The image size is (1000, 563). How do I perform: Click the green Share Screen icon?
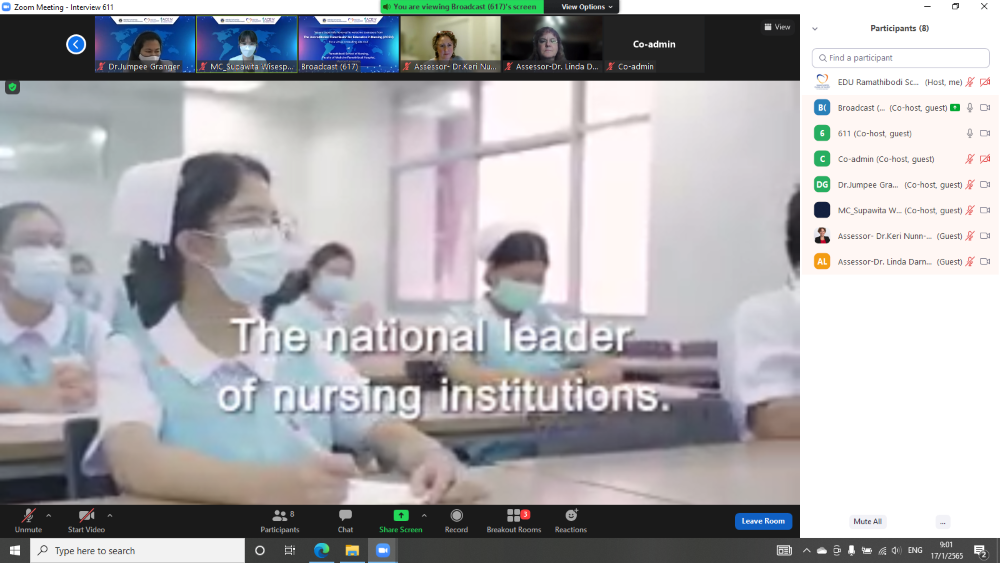pyautogui.click(x=400, y=516)
